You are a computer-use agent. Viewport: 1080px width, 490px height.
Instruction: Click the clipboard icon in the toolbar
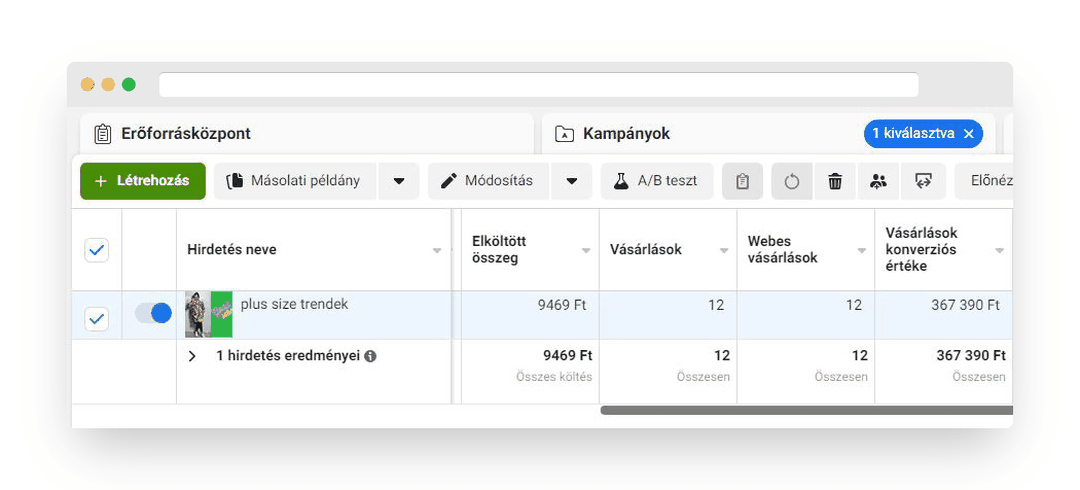(x=742, y=181)
